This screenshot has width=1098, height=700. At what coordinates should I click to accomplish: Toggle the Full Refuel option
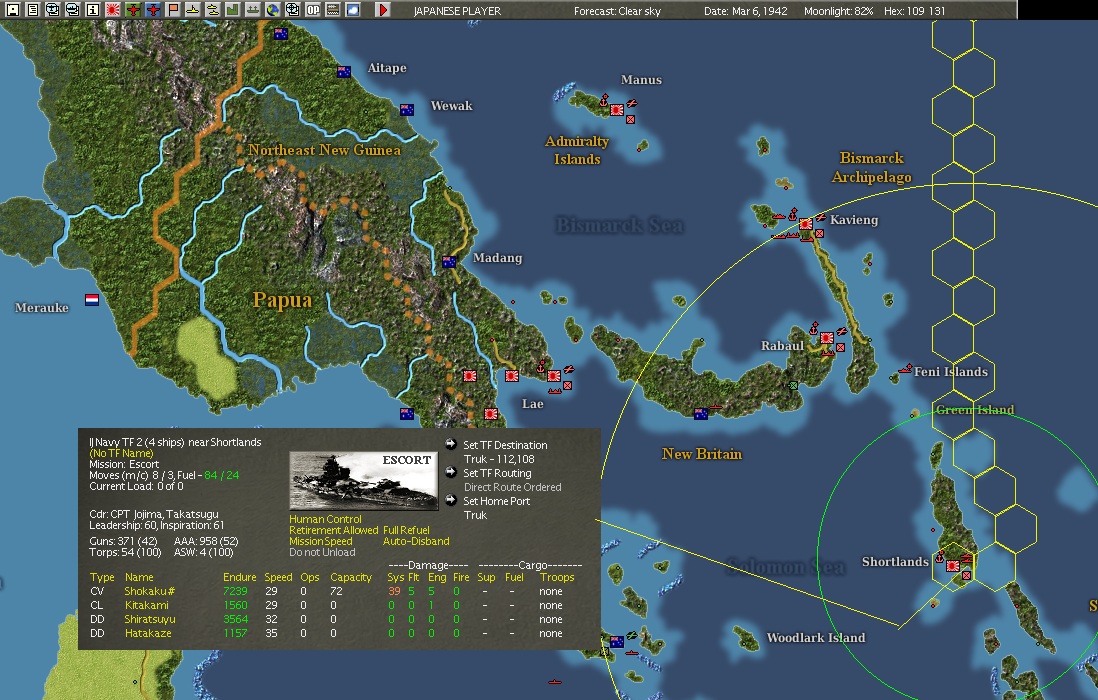(x=406, y=531)
